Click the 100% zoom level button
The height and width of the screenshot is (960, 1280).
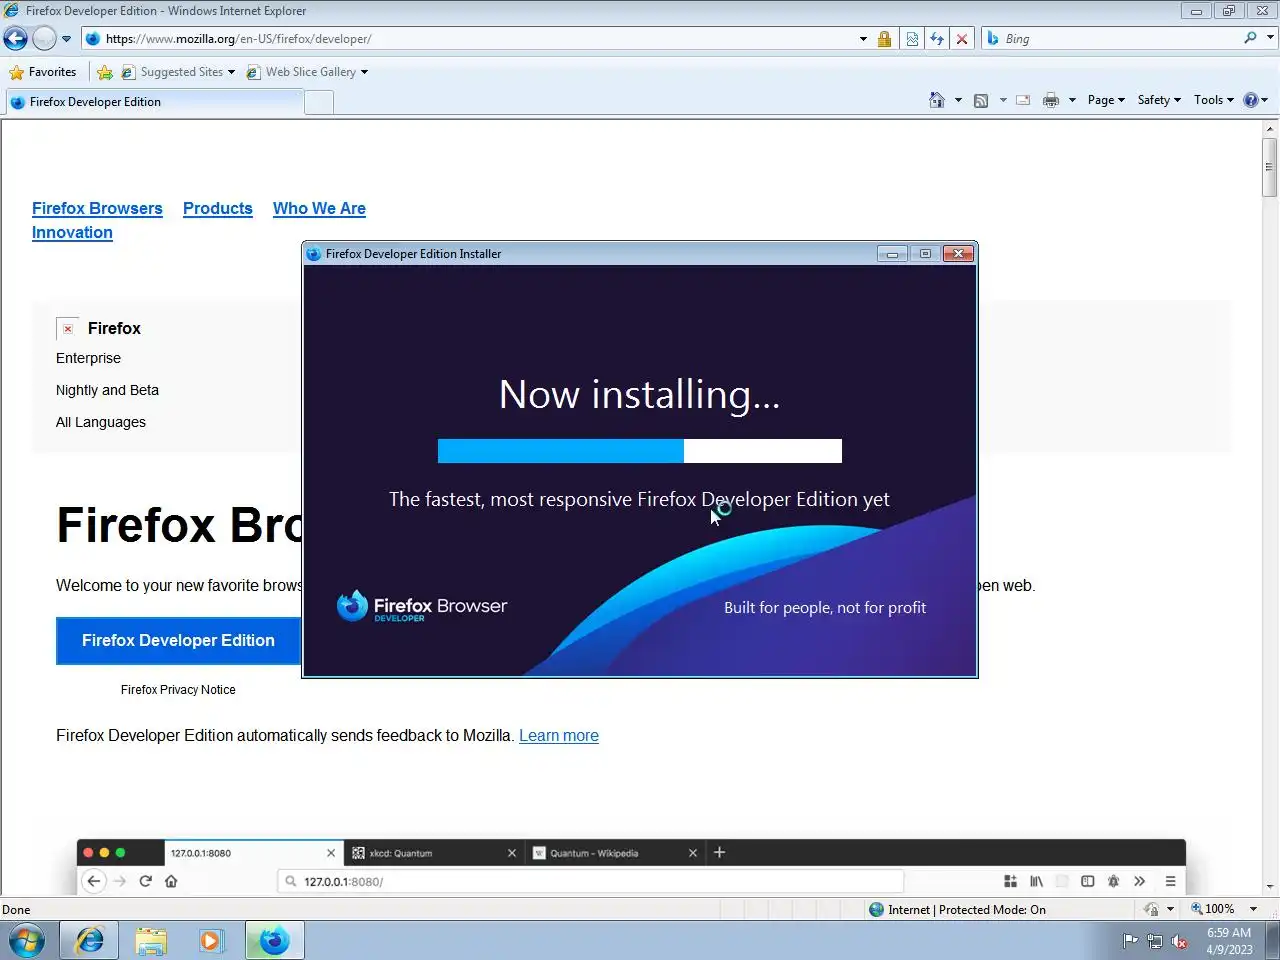1213,909
